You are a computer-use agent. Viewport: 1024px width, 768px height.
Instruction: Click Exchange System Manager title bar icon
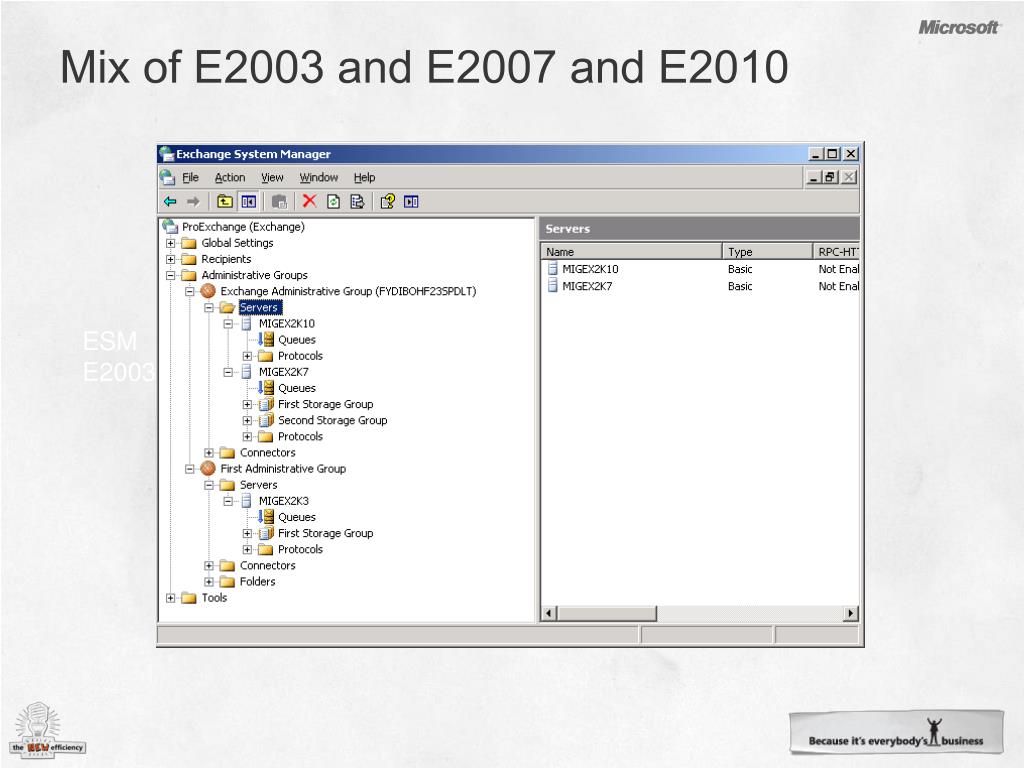click(x=167, y=153)
